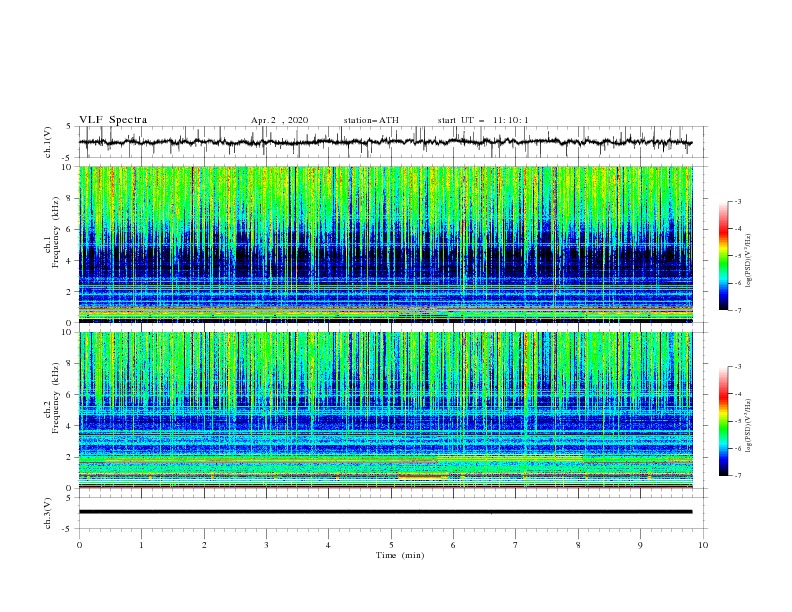Click the "8" tick on the time axis

[x=578, y=545]
